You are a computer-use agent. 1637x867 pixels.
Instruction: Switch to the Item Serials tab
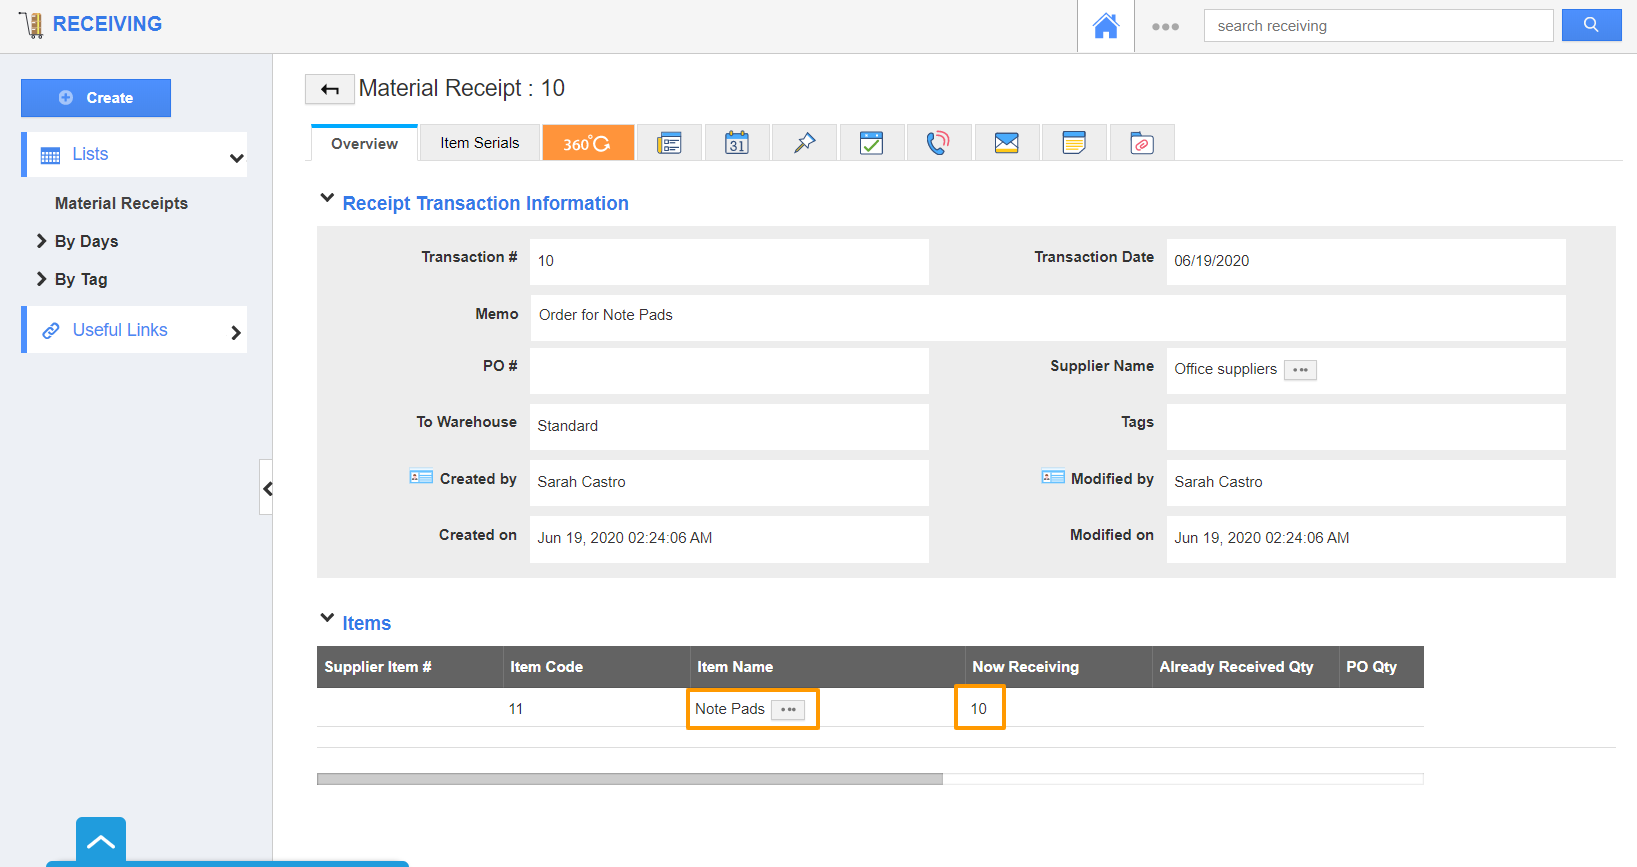point(479,143)
